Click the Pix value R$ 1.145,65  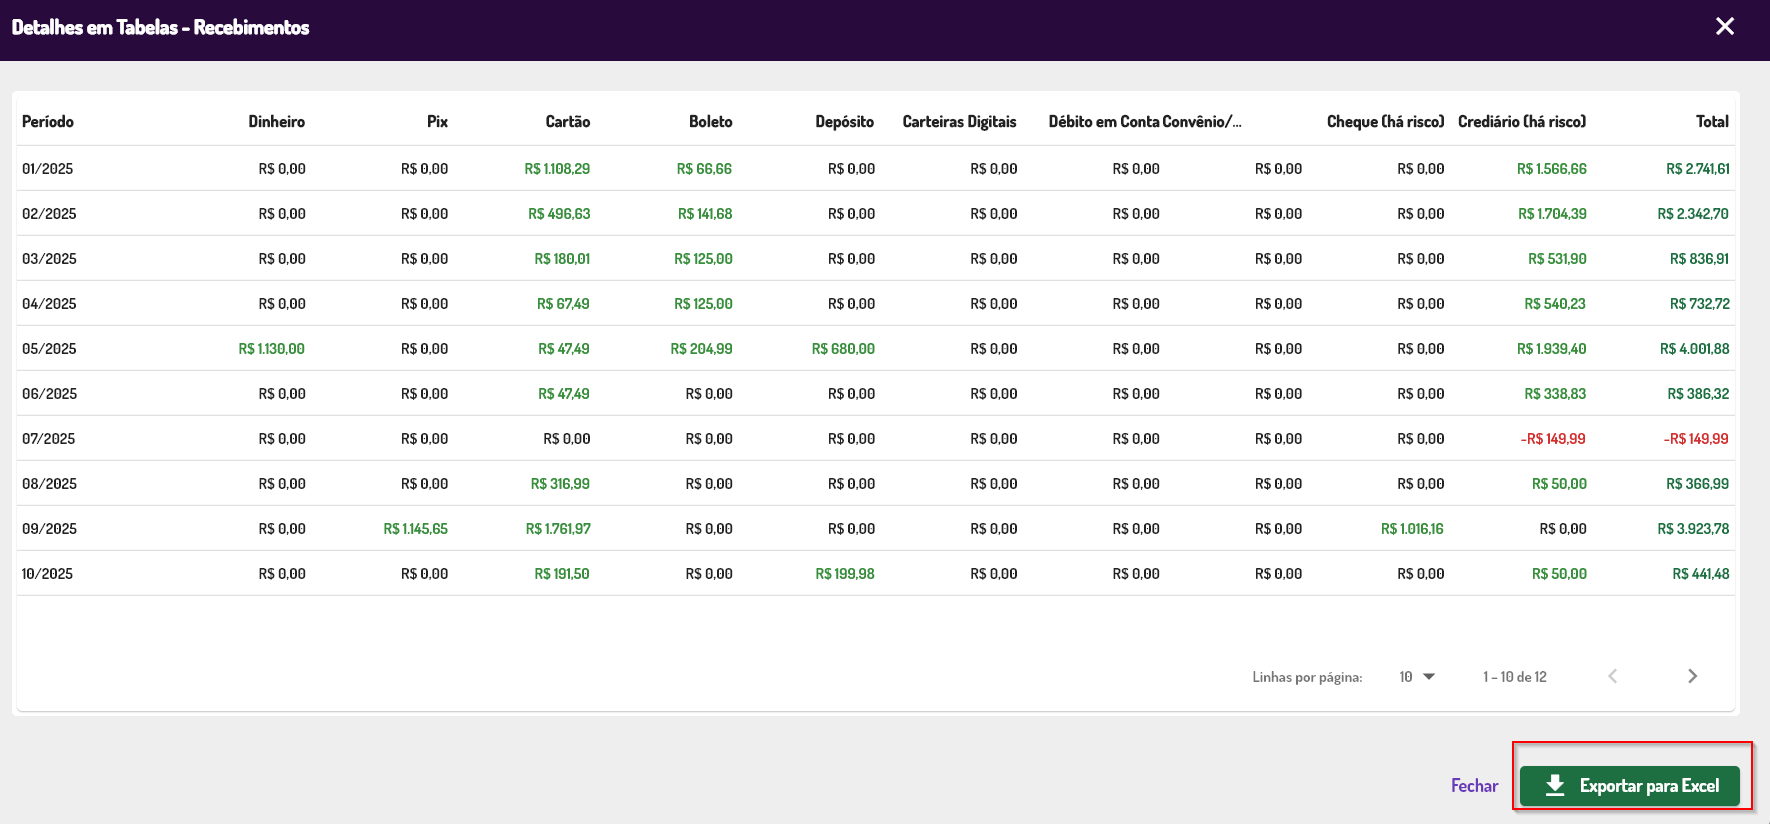point(416,529)
